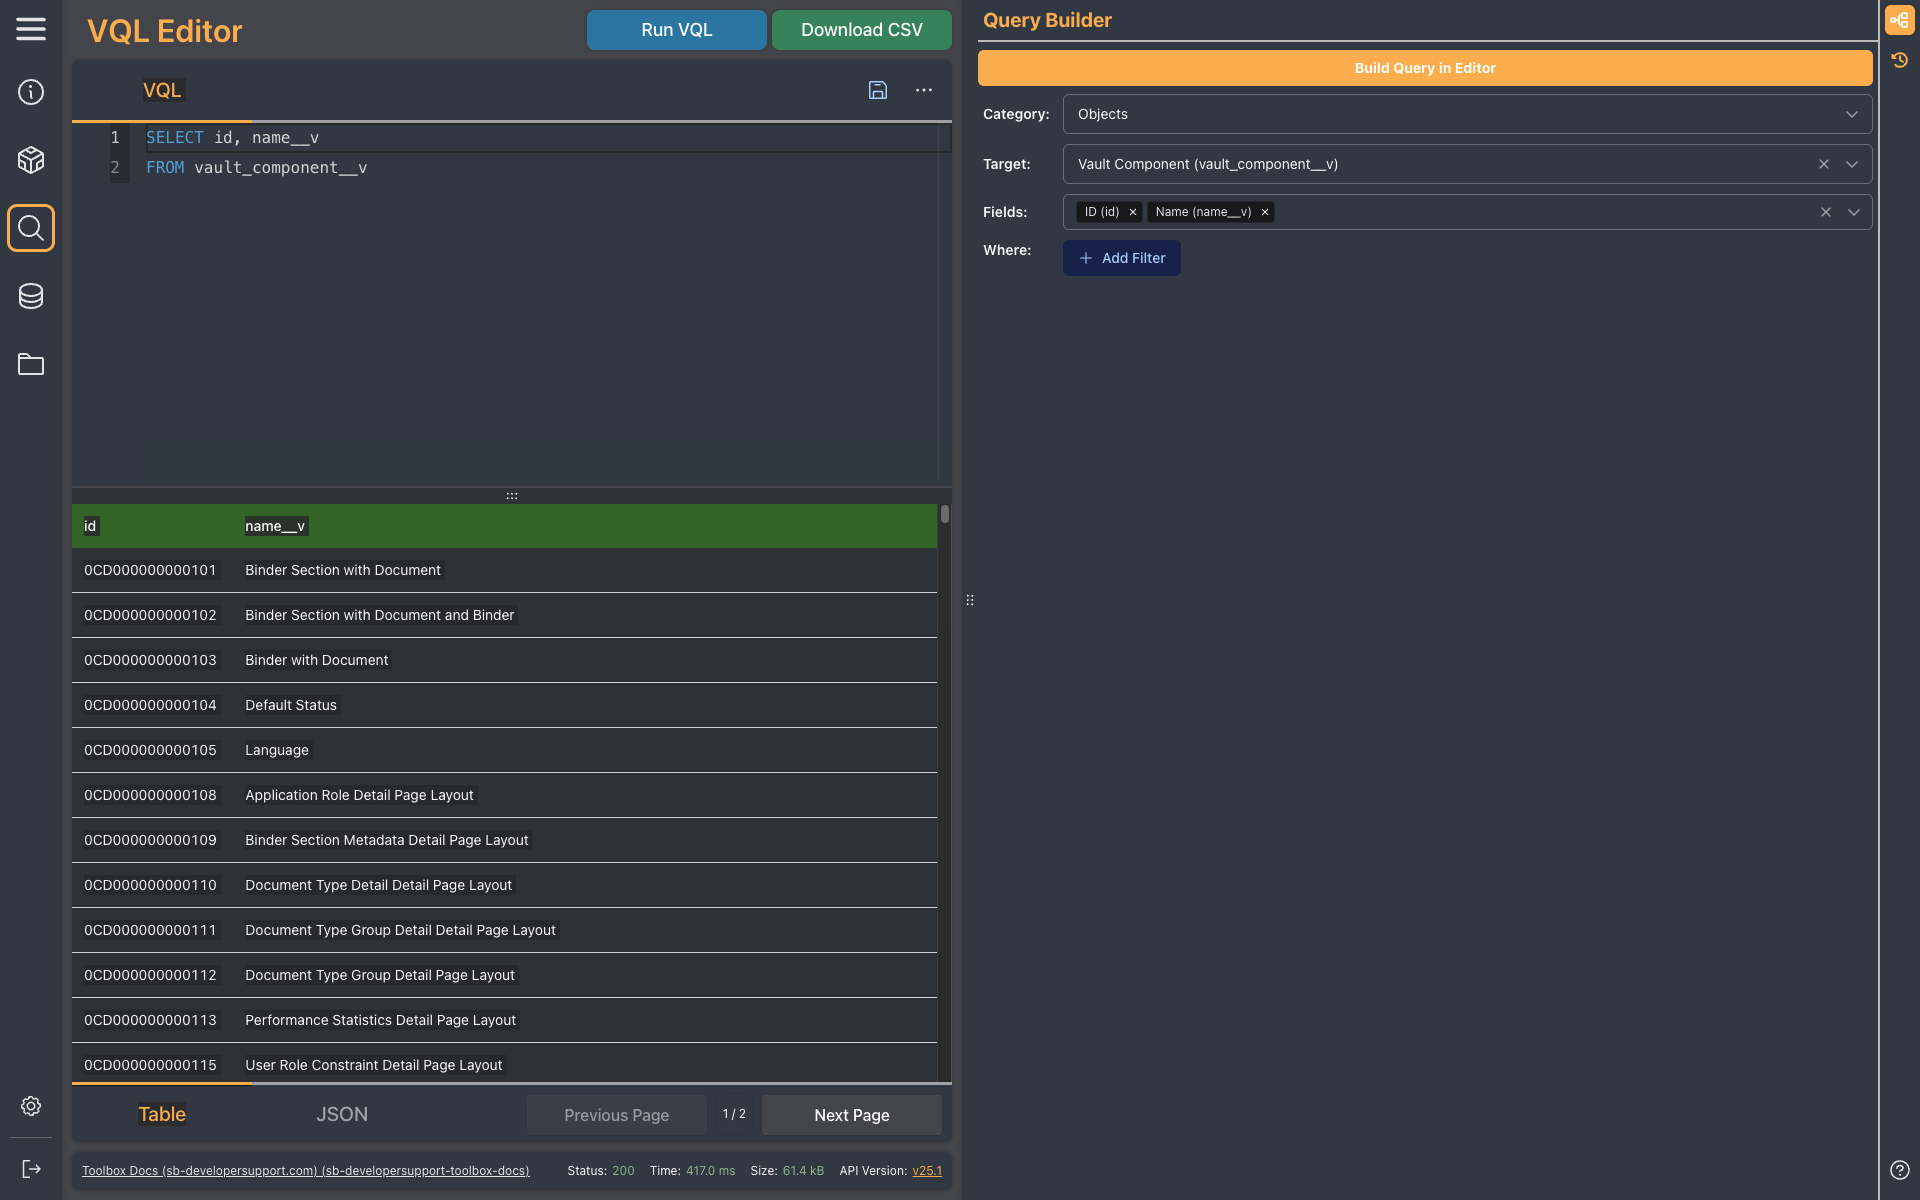
Task: Open the component cube sidebar icon
Action: (31, 160)
